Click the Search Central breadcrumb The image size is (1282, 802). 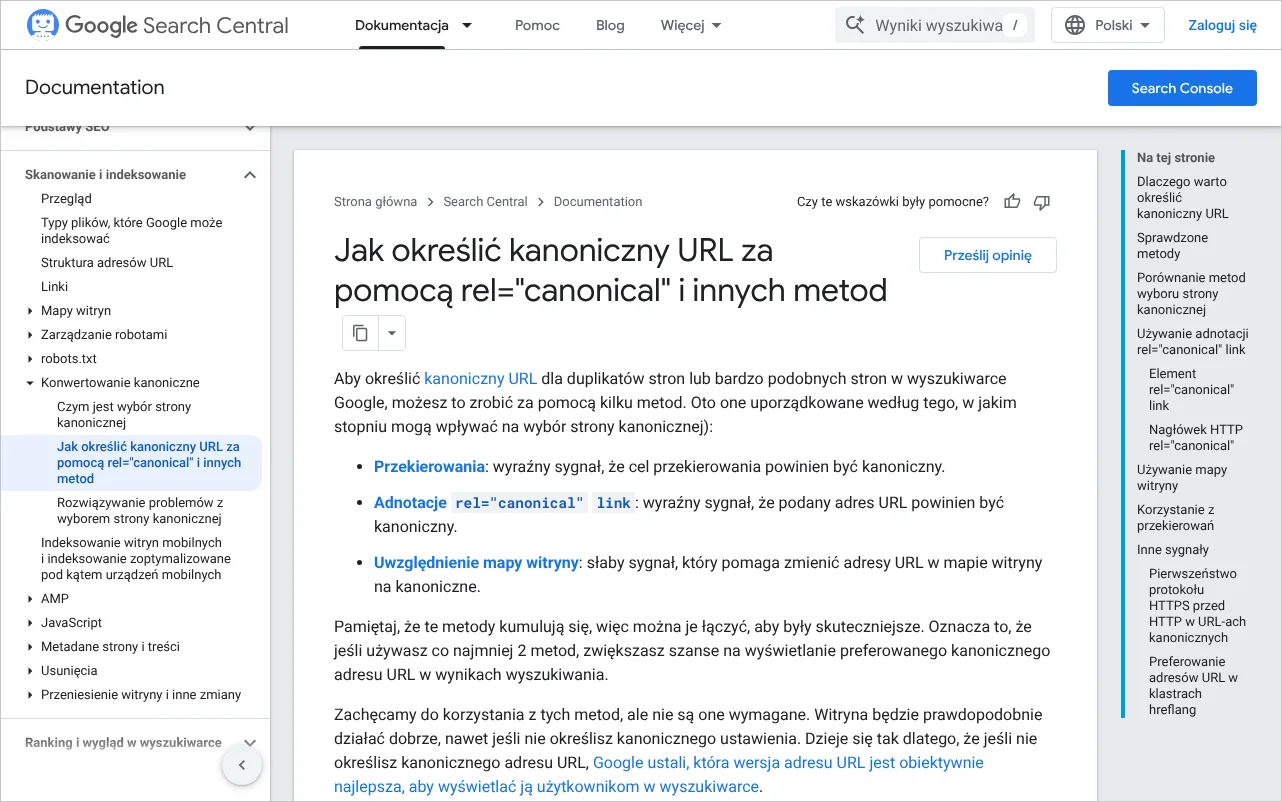pyautogui.click(x=485, y=202)
